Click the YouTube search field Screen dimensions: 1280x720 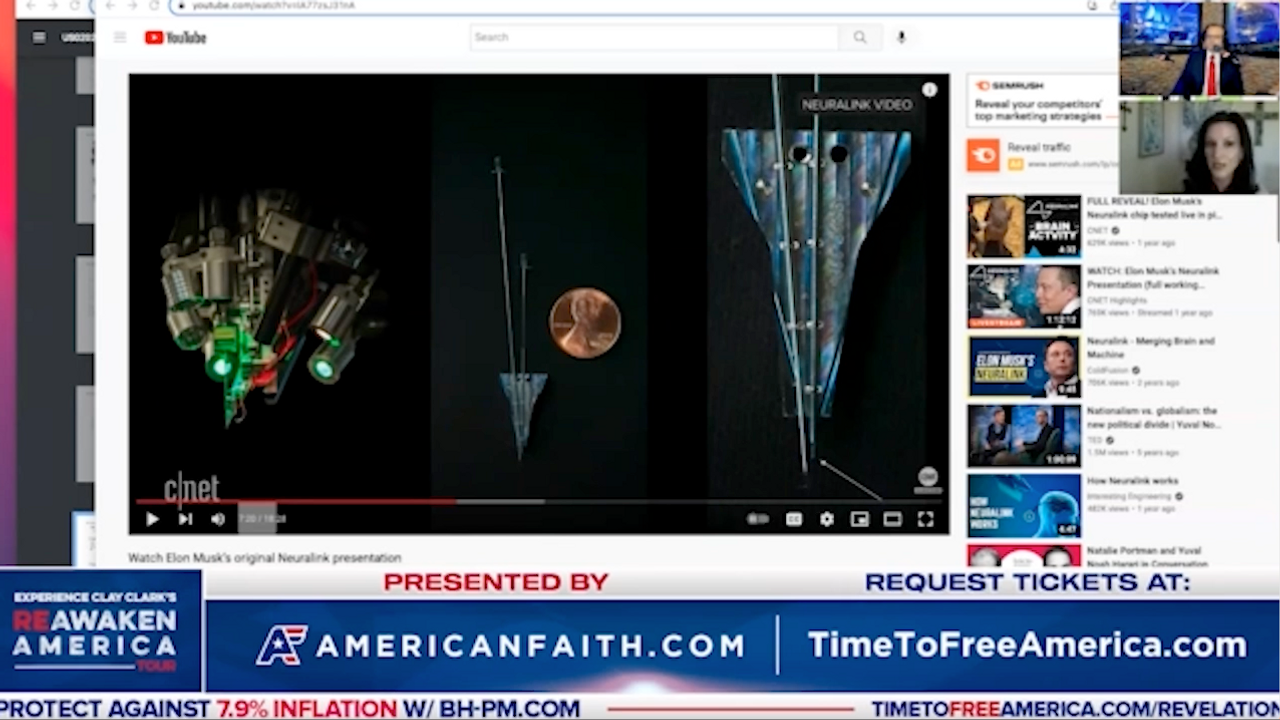coord(655,37)
